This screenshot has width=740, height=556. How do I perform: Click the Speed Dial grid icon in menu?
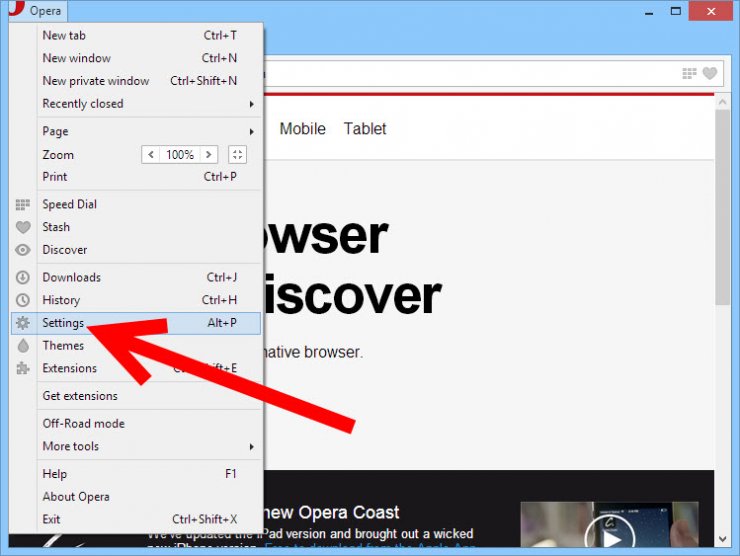tap(23, 204)
